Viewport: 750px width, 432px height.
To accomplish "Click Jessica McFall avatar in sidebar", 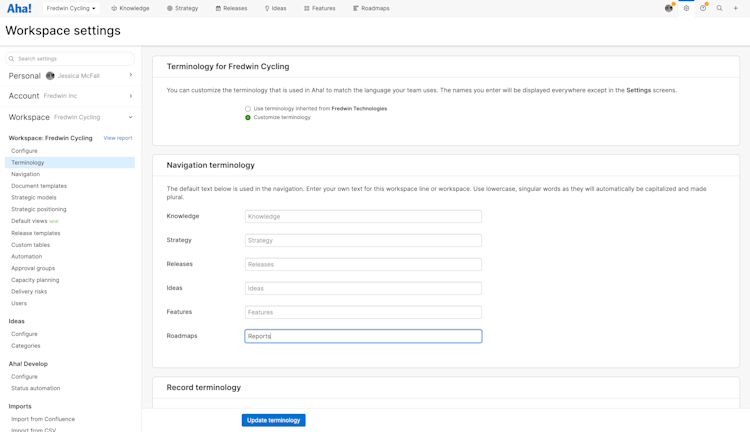I will 50,76.
